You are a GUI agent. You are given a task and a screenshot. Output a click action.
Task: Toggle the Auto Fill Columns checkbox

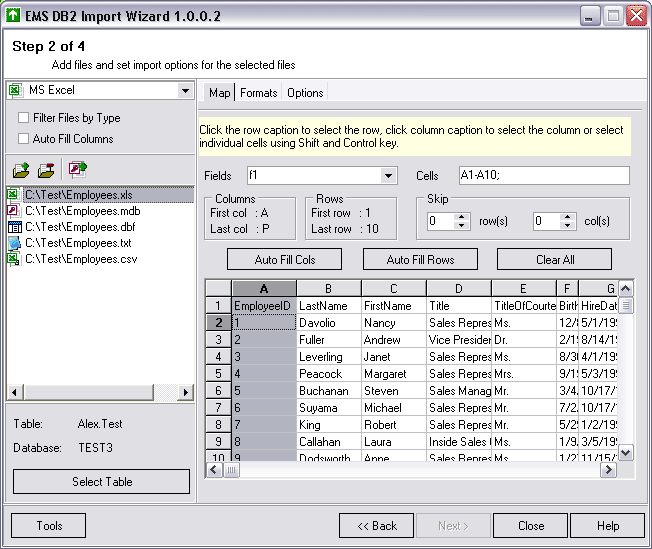[23, 138]
